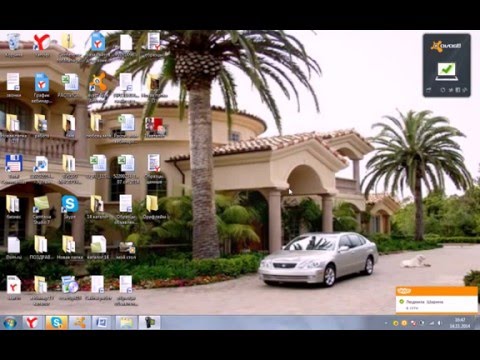
Task: Open Yandex browser from the taskbar
Action: [32, 323]
